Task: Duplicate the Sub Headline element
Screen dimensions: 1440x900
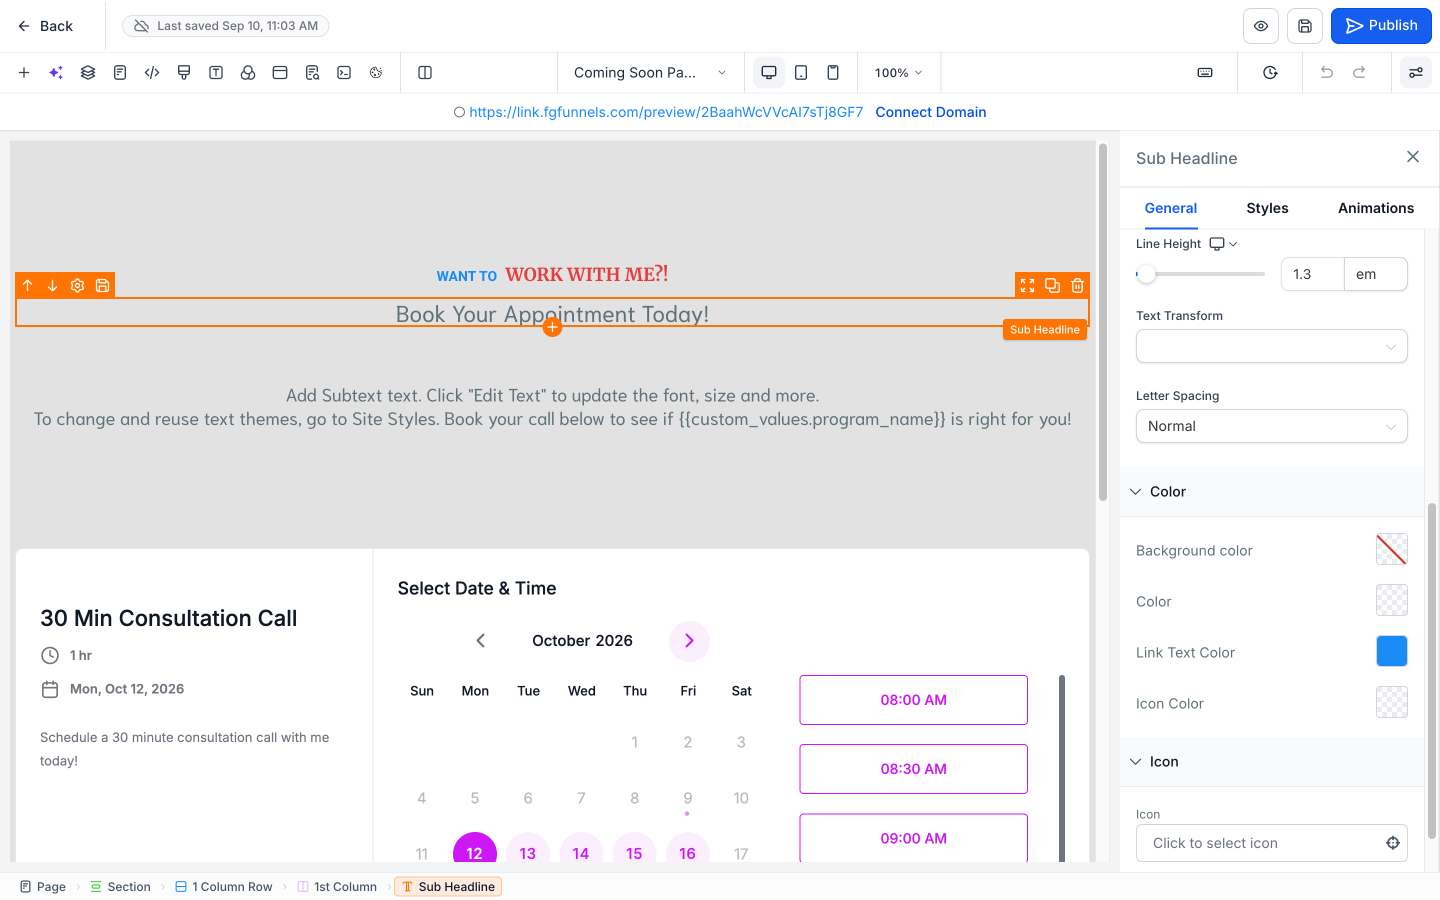Action: tap(1052, 286)
